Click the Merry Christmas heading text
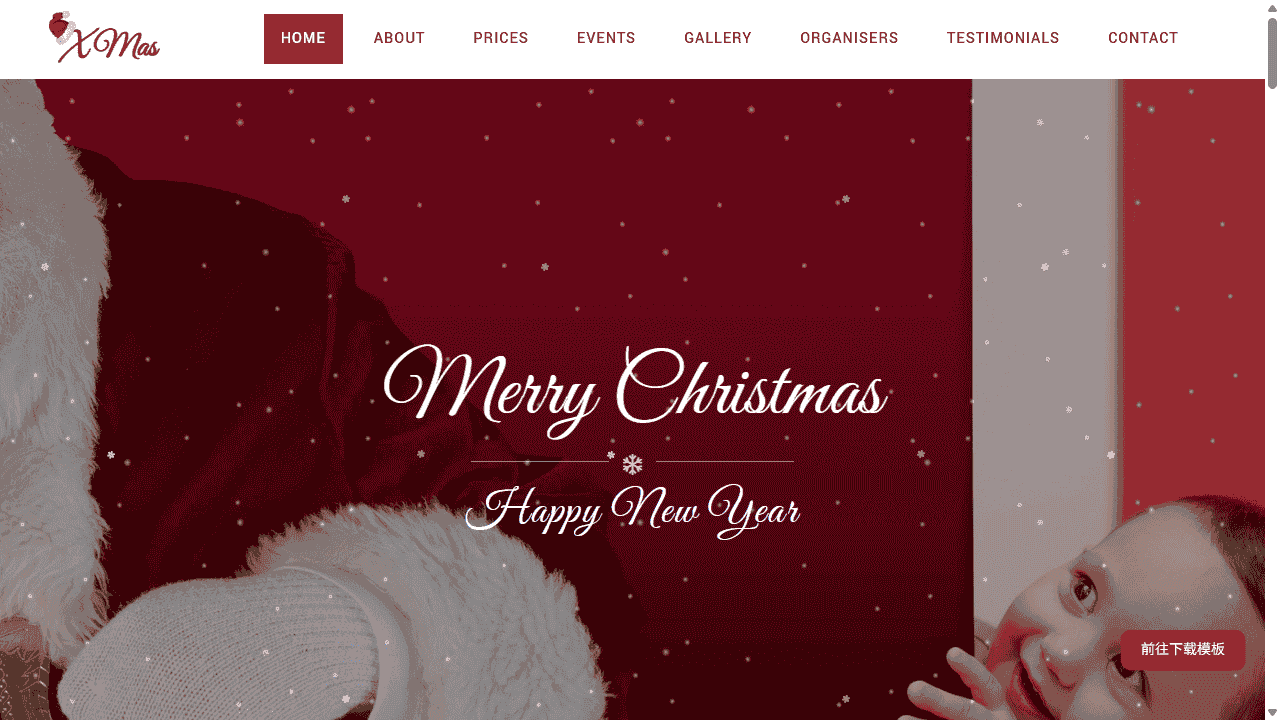 pyautogui.click(x=635, y=390)
